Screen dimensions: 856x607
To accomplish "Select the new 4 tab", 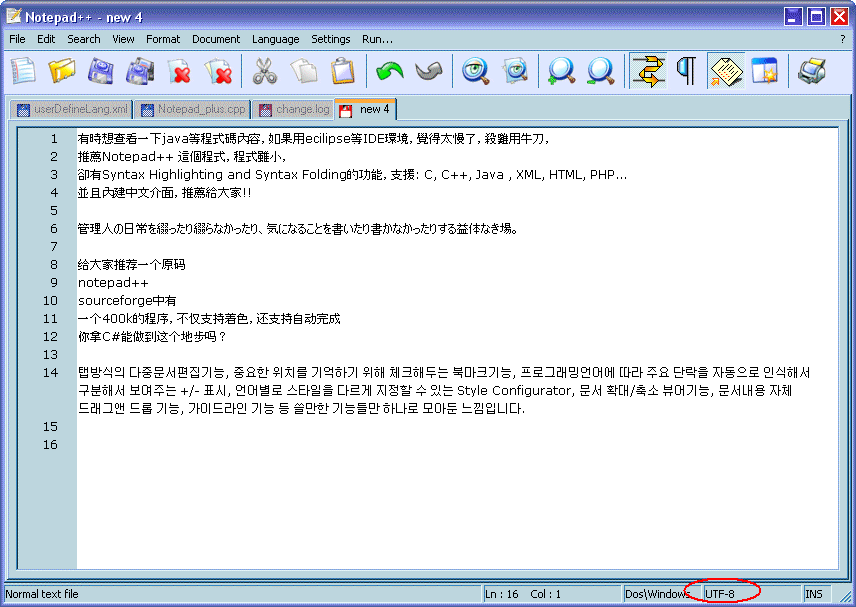I will [x=366, y=109].
